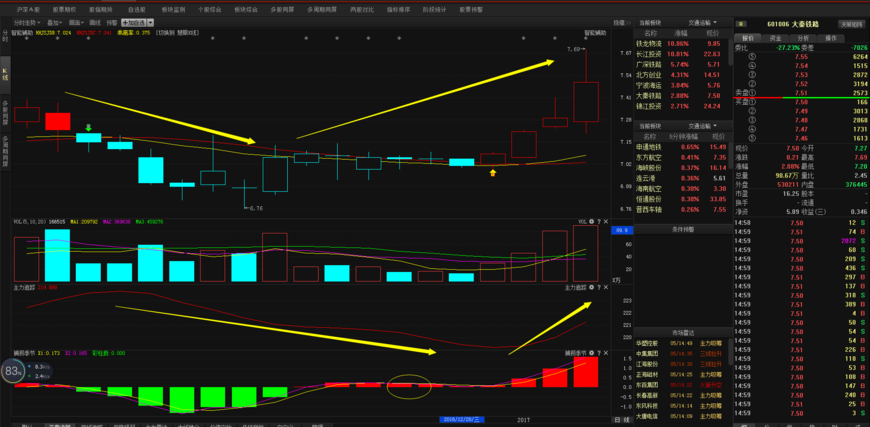Open lower 交通运输 sector dropdown
This screenshot has width=870, height=427.
702,126
